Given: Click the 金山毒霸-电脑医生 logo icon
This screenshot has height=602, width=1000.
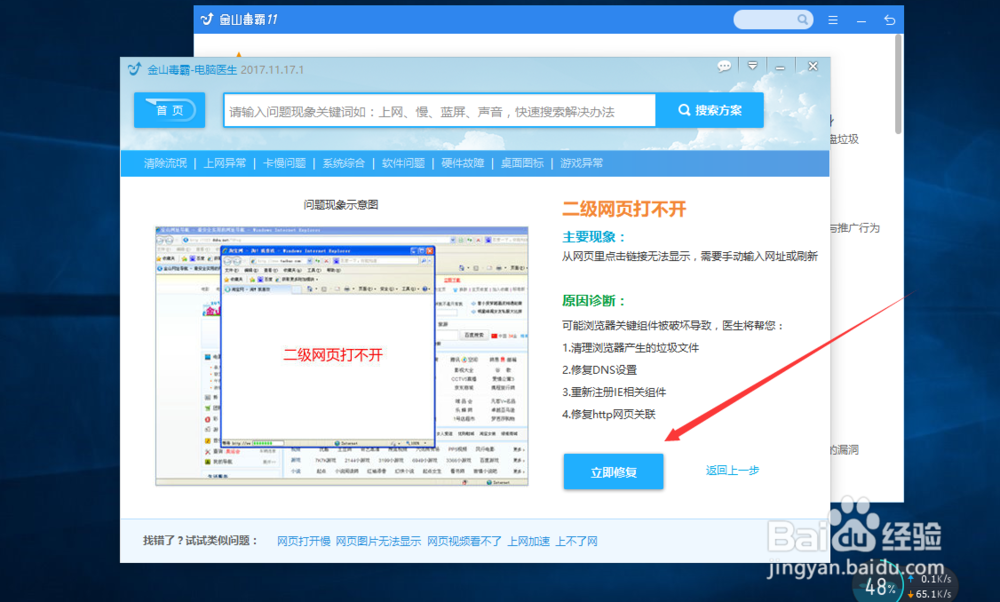Looking at the screenshot, I should click(x=134, y=69).
